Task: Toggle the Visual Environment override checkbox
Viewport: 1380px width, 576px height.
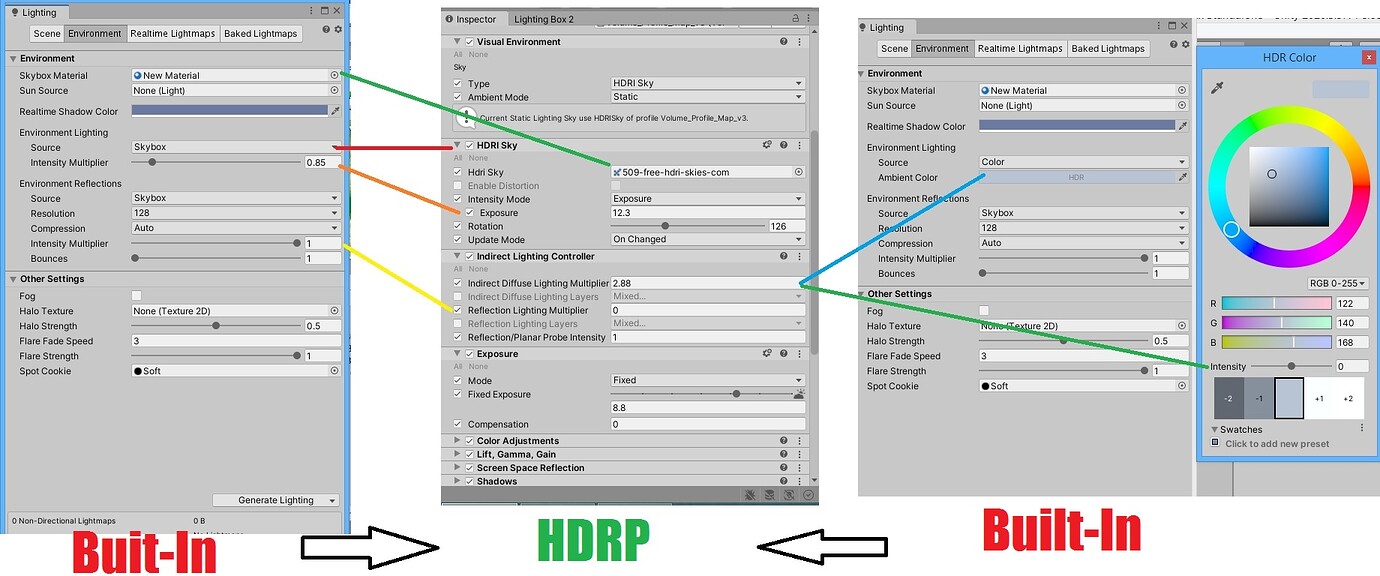Action: 469,42
